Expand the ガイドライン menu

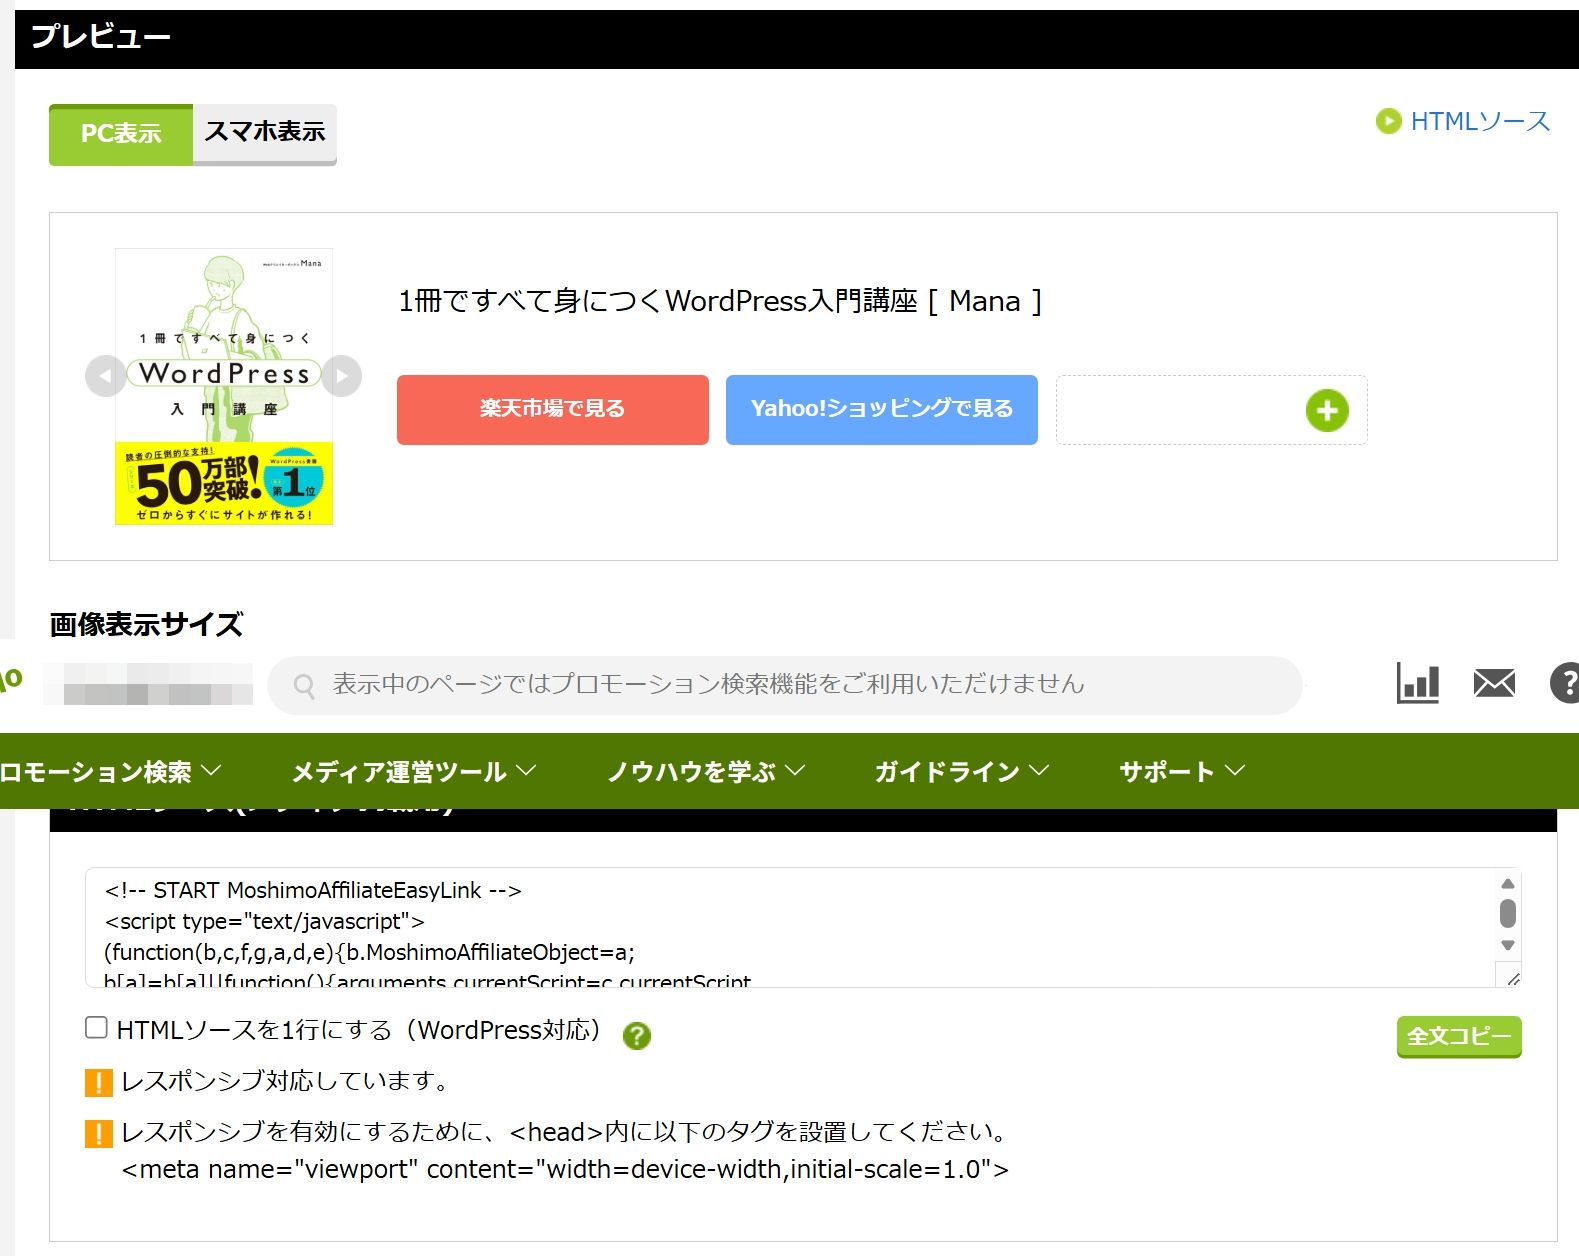tap(962, 771)
